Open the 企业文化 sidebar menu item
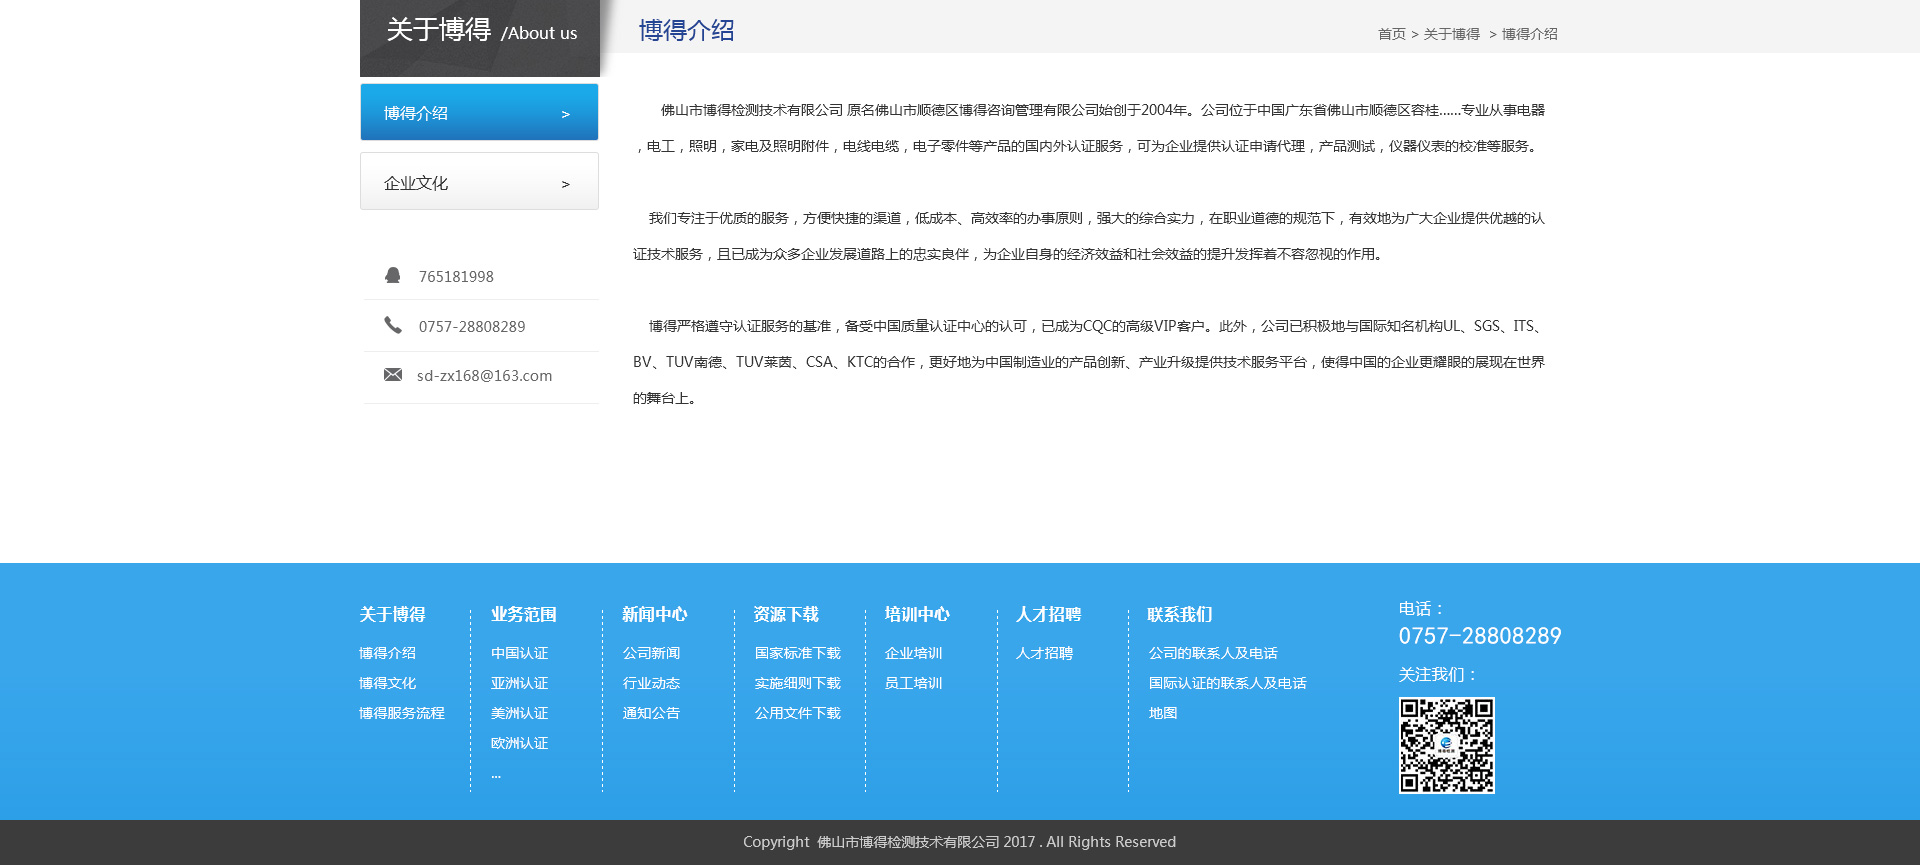Viewport: 1920px width, 865px height. pos(479,182)
